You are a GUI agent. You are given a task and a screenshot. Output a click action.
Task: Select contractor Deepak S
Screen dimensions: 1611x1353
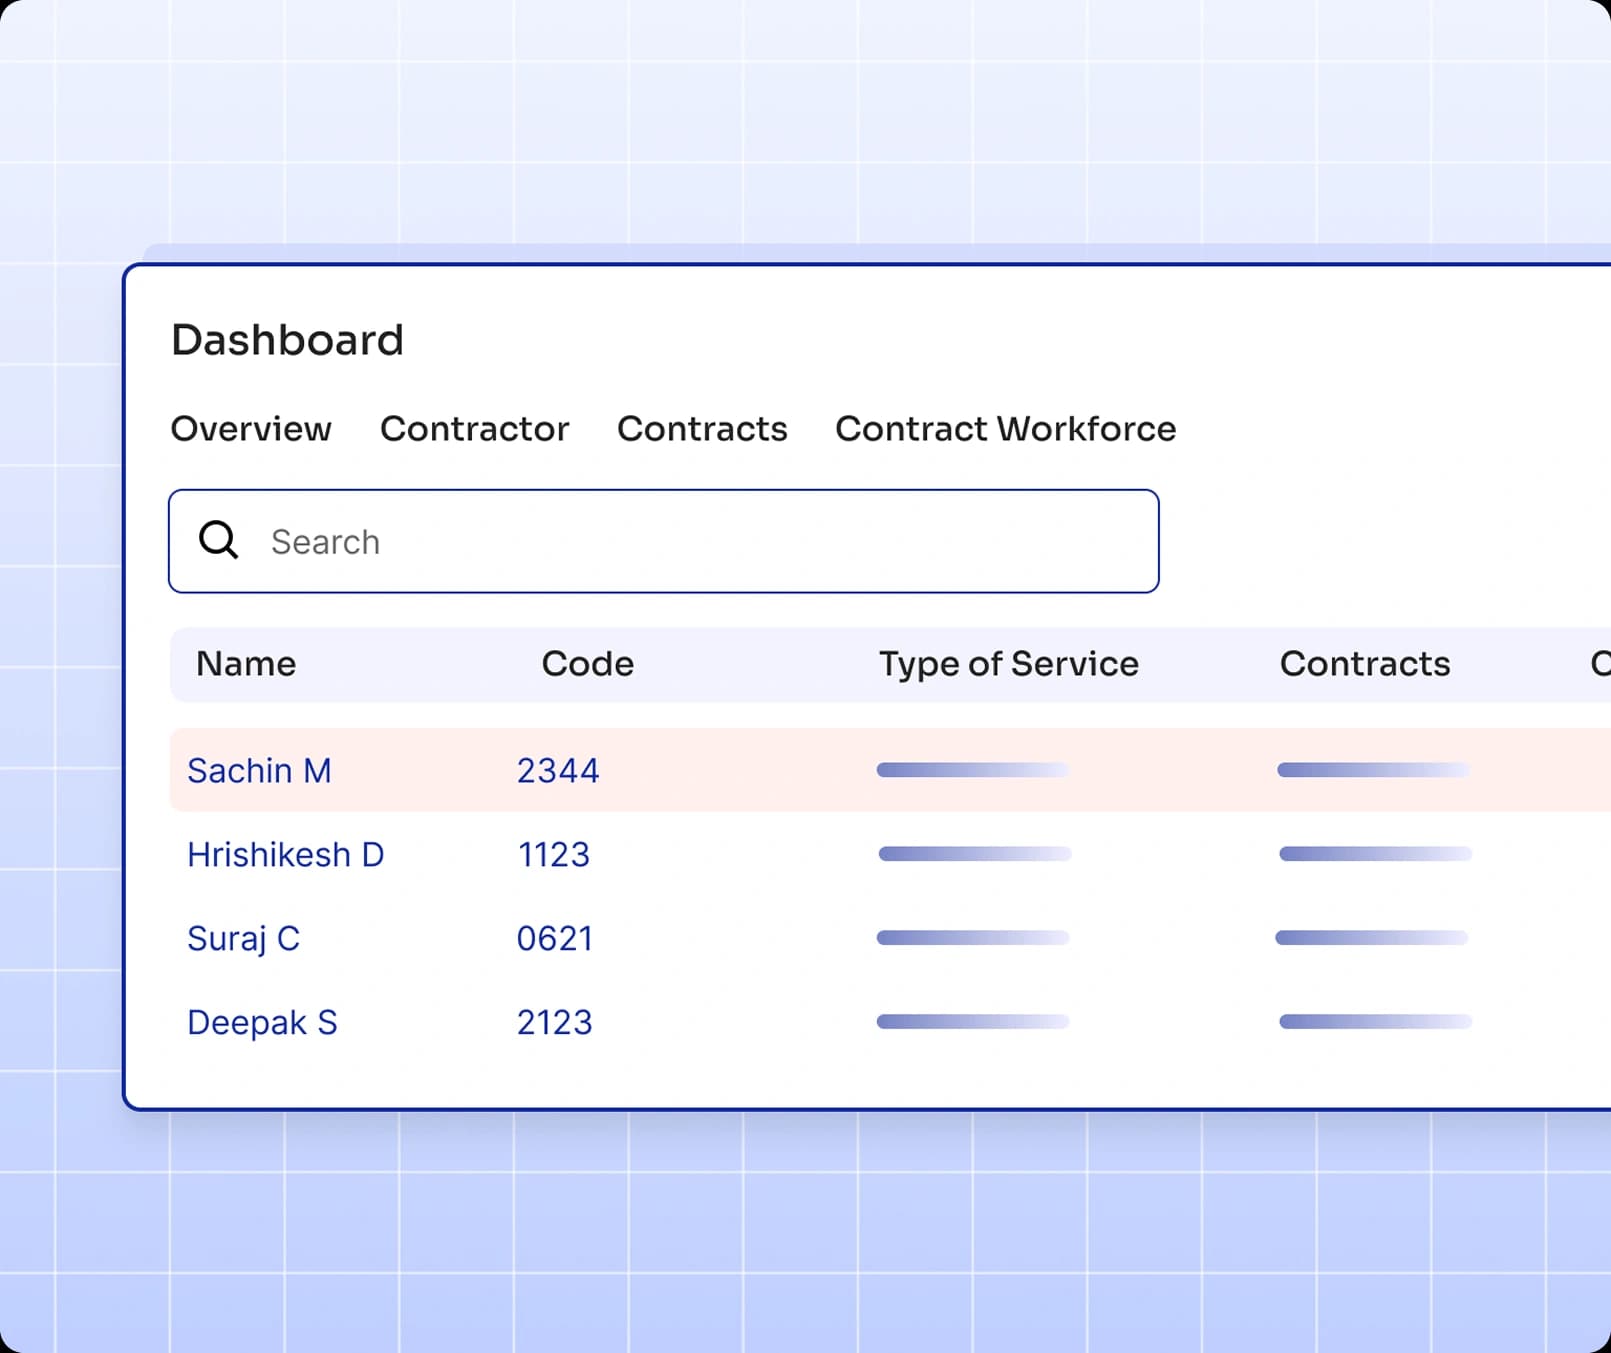[262, 1022]
